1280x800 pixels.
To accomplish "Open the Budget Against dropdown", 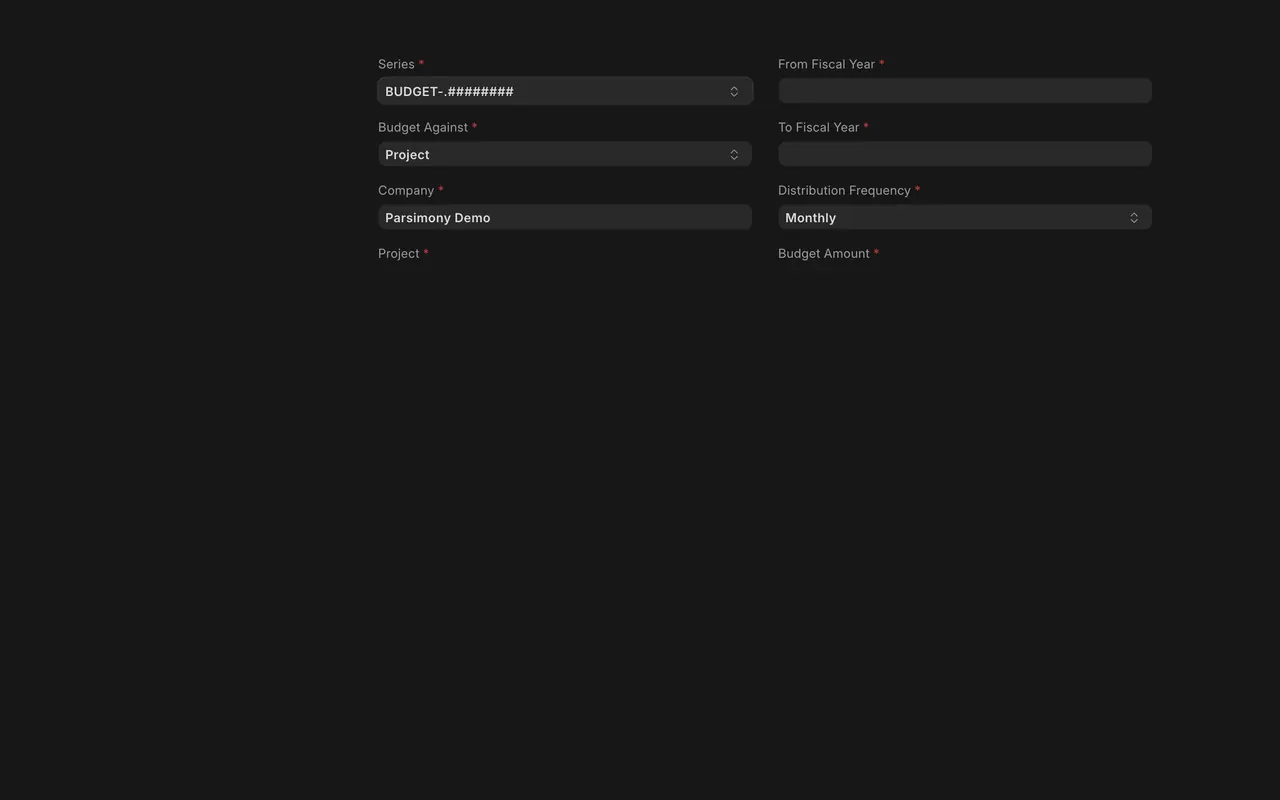I will tap(565, 154).
